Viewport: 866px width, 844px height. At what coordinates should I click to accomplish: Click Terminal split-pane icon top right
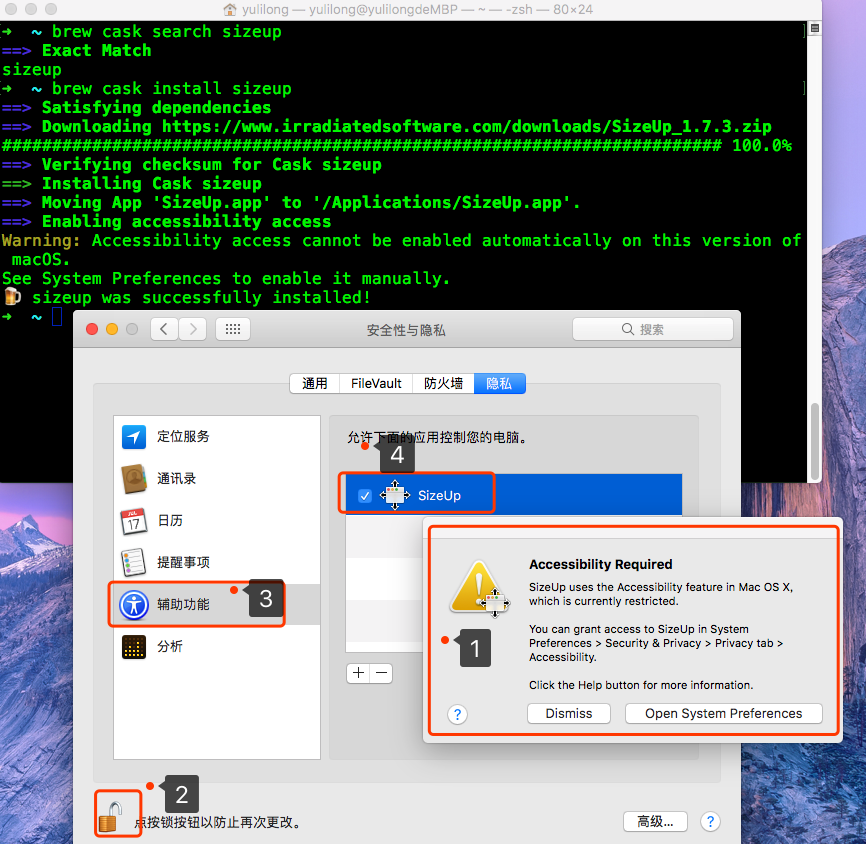[814, 28]
